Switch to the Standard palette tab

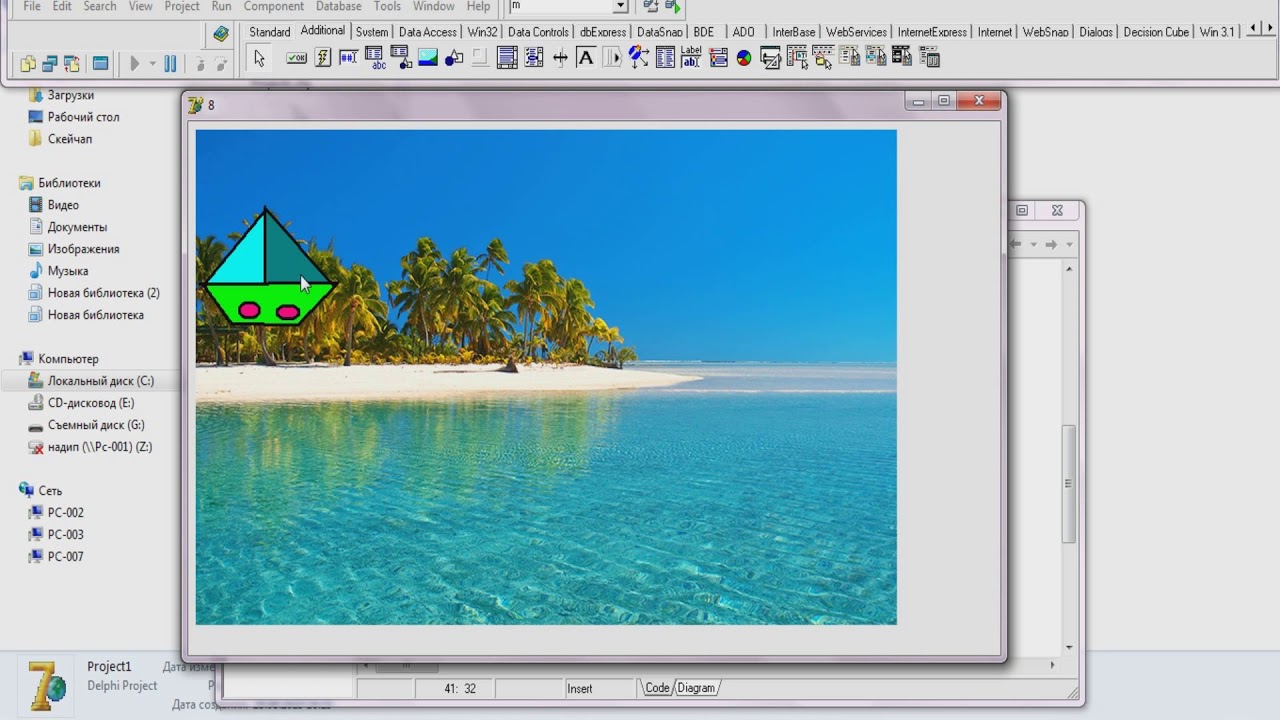tap(270, 32)
